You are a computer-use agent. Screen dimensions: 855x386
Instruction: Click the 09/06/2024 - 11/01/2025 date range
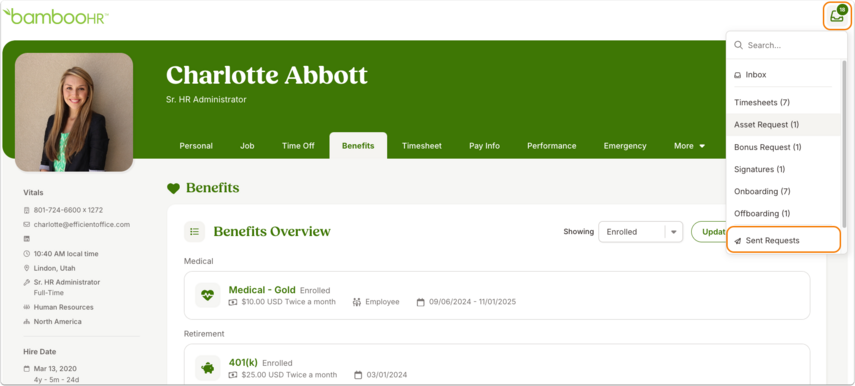click(472, 302)
